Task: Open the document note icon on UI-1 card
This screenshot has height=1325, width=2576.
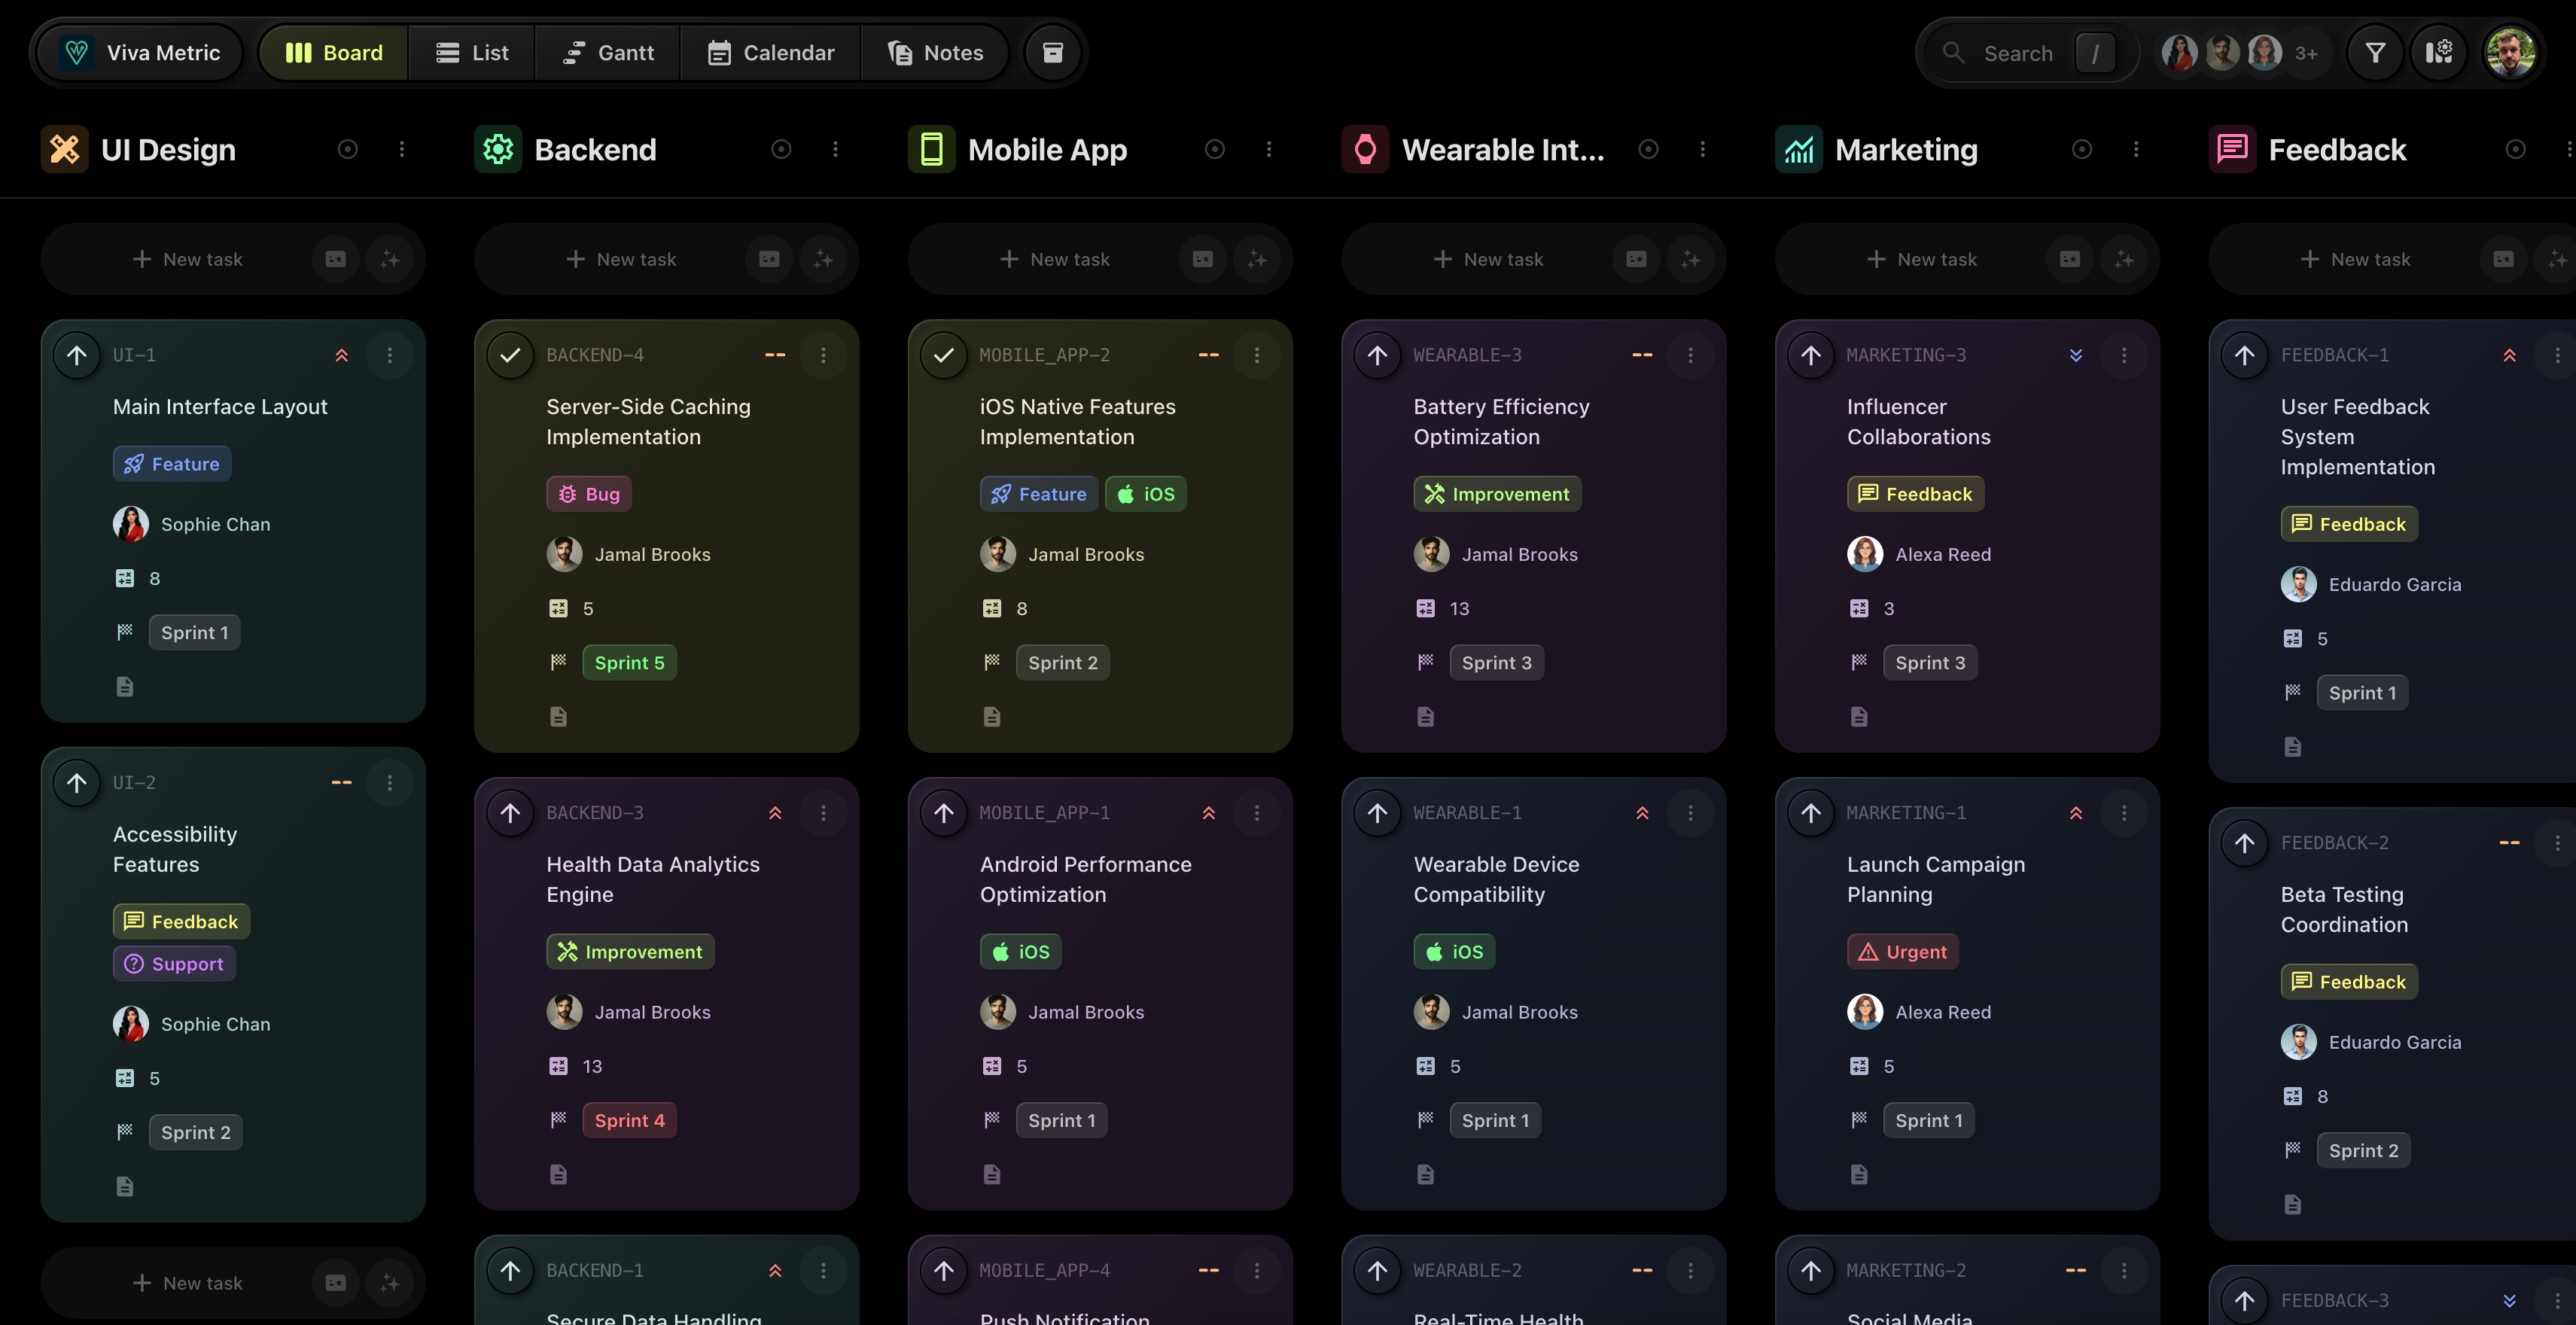Action: (125, 687)
